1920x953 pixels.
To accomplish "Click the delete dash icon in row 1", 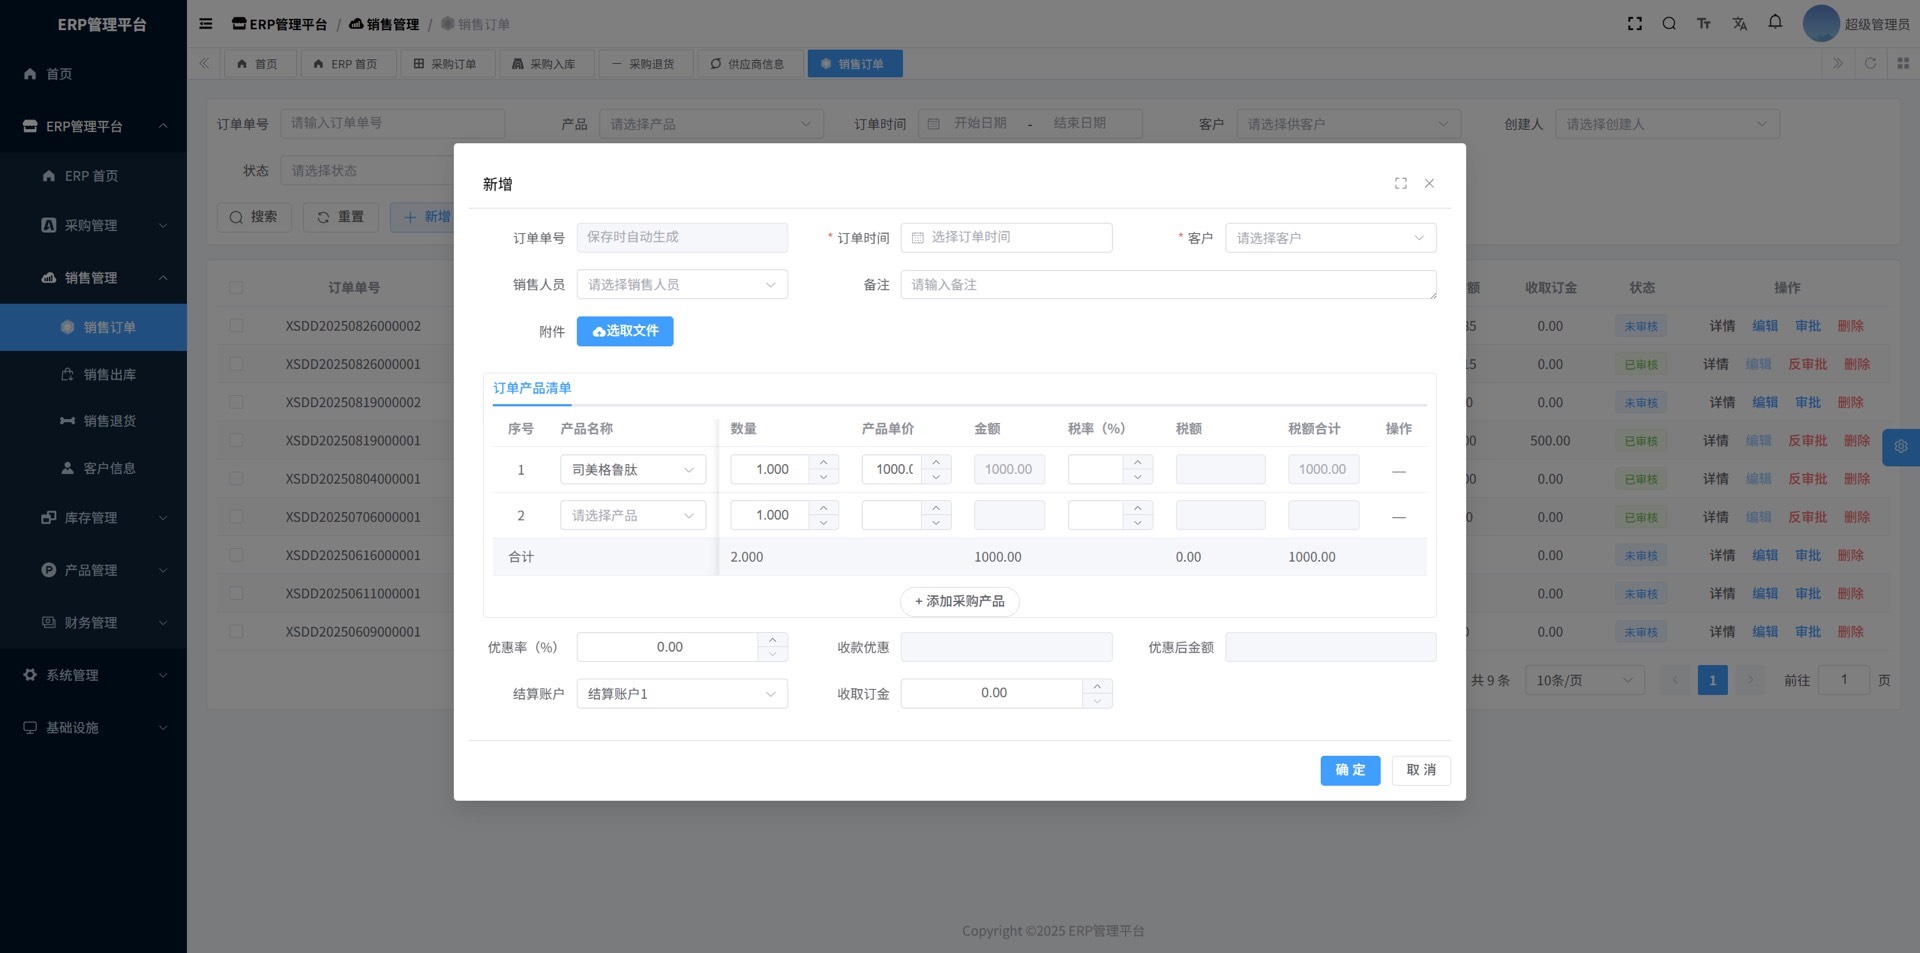I will (1398, 470).
